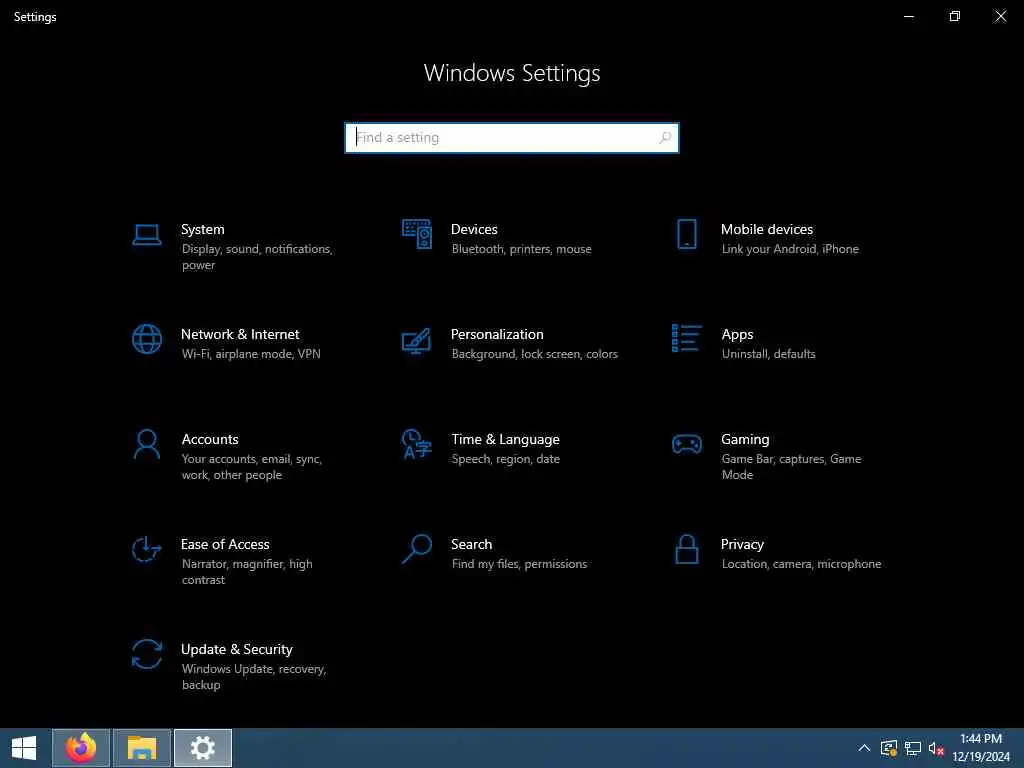The width and height of the screenshot is (1024, 768).
Task: Open the network status tray icon
Action: pos(913,748)
